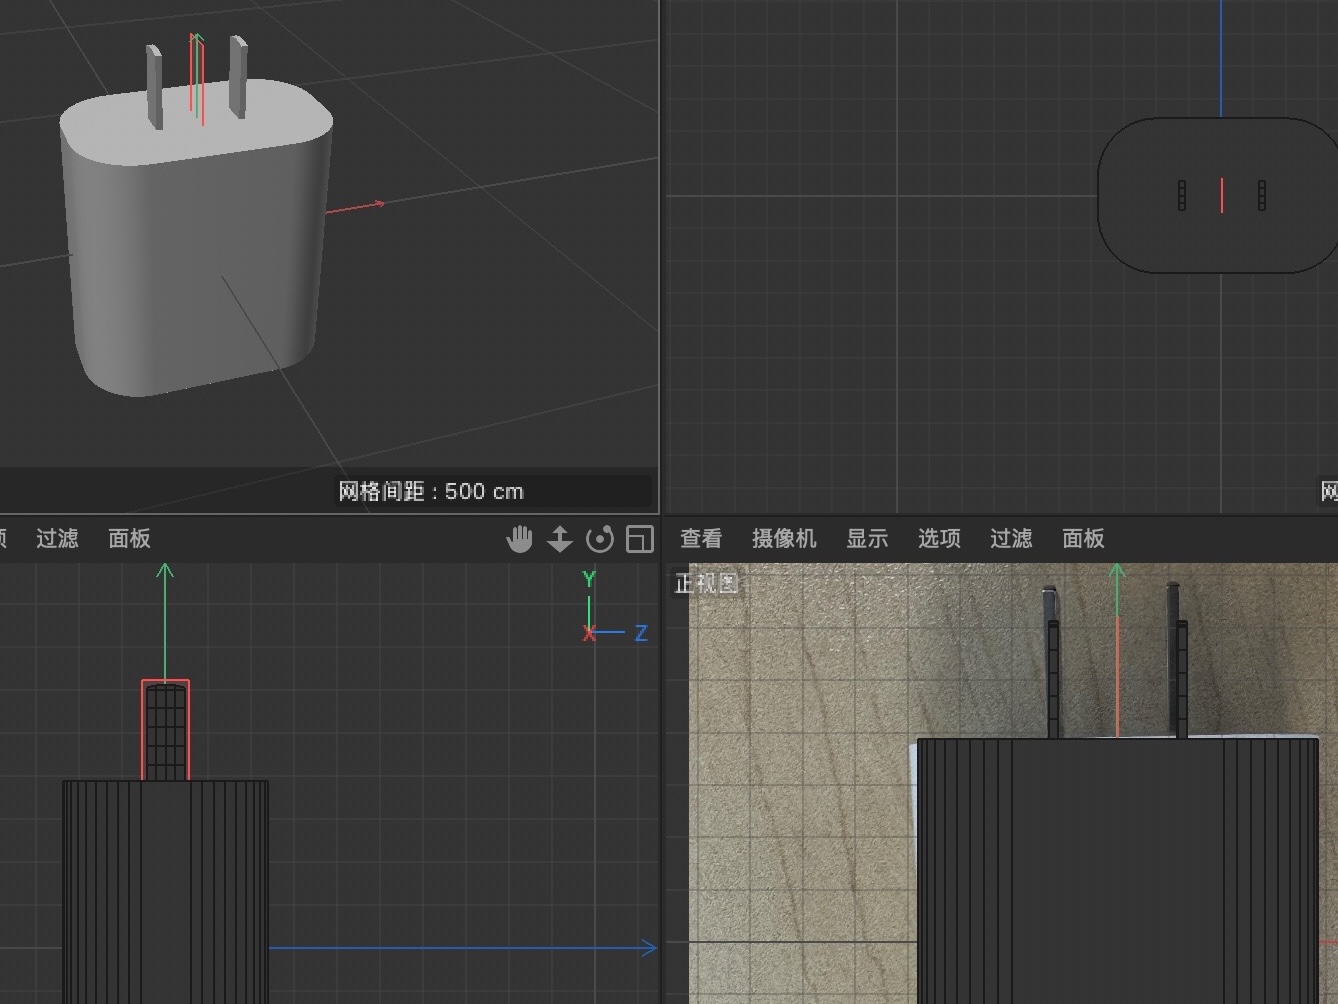Select red-outlined prong in right view
Image resolution: width=1338 pixels, height=1004 pixels.
point(165,730)
